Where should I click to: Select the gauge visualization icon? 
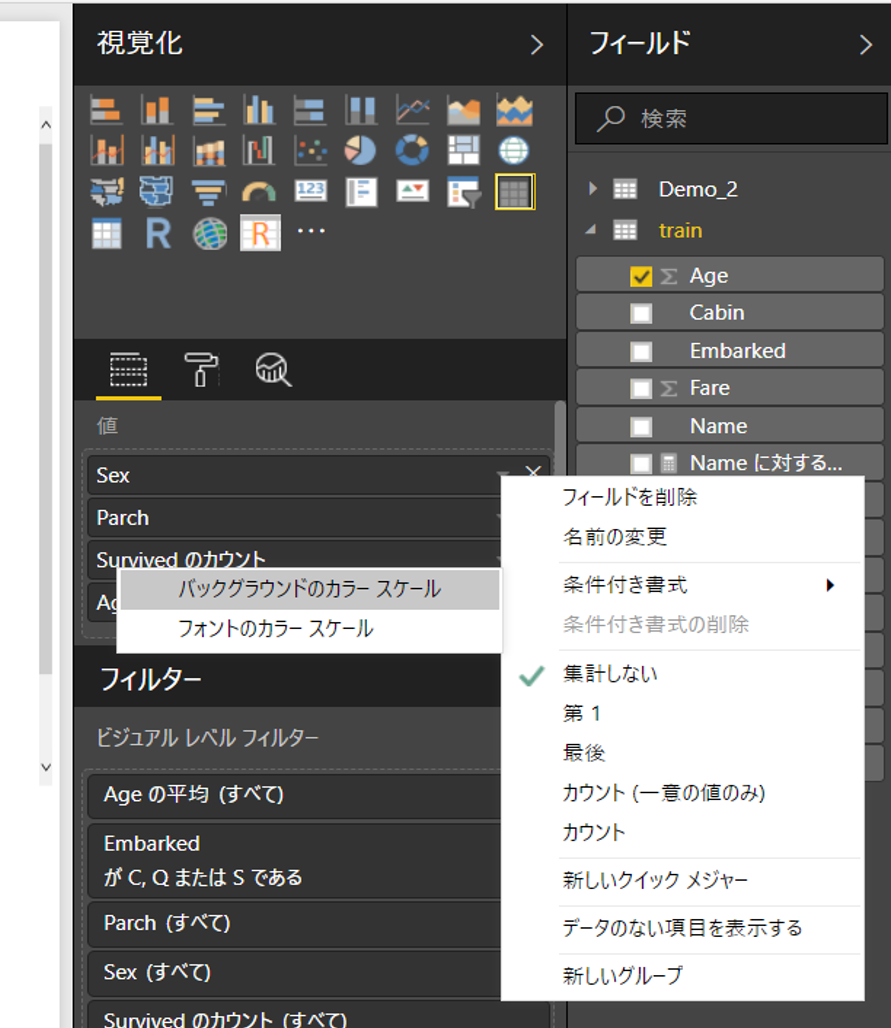point(260,190)
